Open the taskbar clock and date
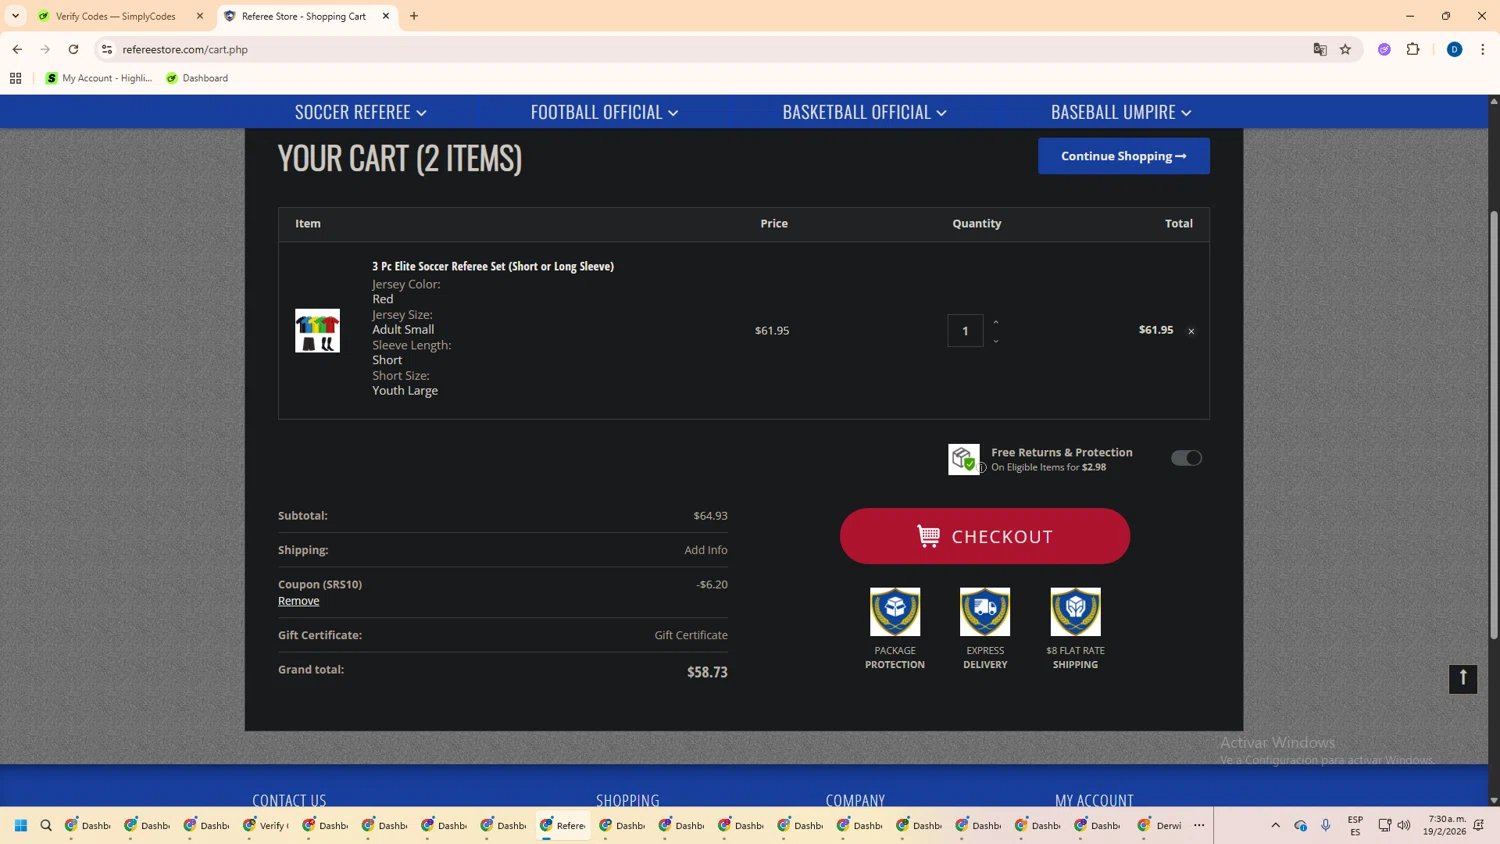The image size is (1500, 844). pos(1447,825)
